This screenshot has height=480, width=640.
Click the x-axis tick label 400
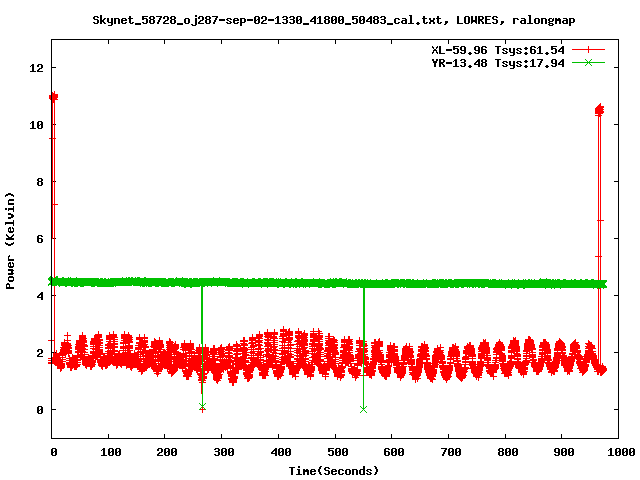coord(280,452)
